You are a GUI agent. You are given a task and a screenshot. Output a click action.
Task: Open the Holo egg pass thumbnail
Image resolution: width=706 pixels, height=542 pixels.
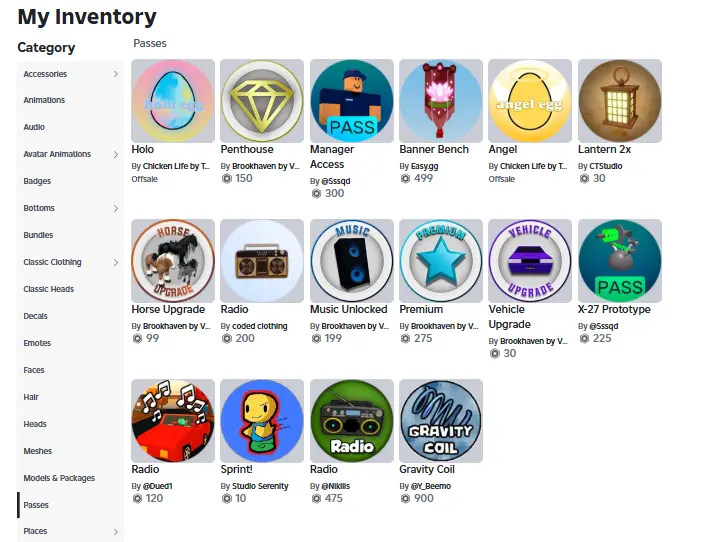[x=173, y=101]
